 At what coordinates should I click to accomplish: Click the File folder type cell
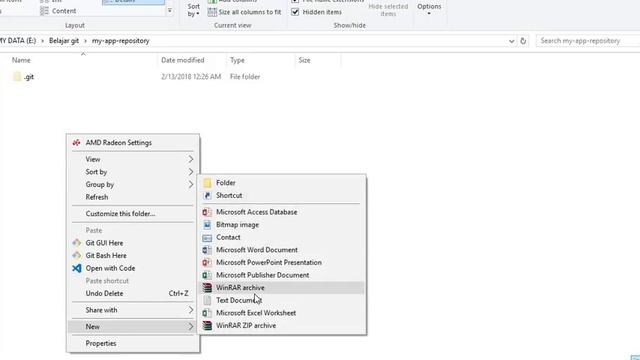245,77
